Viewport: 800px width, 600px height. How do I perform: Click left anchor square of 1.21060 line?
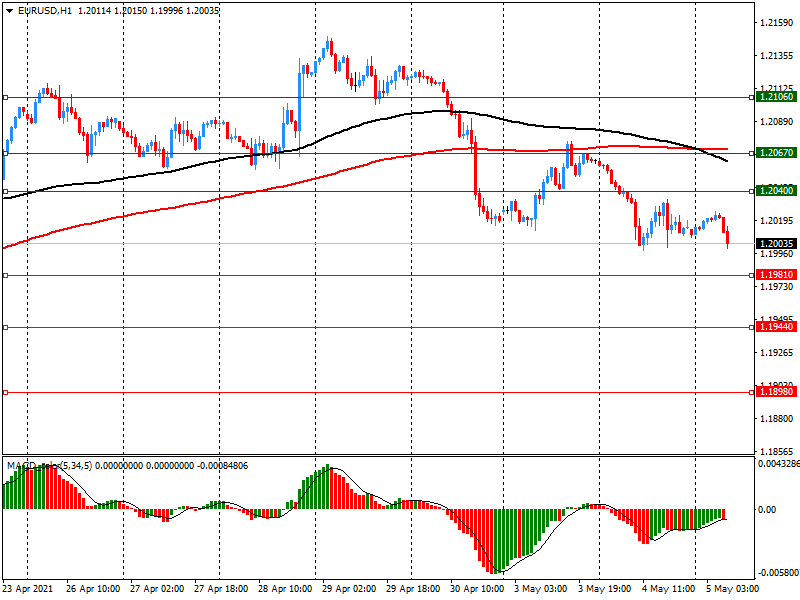[6, 98]
